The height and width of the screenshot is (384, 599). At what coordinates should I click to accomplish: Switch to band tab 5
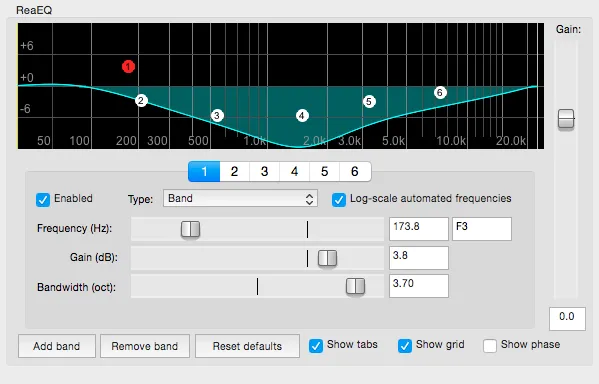coord(325,172)
